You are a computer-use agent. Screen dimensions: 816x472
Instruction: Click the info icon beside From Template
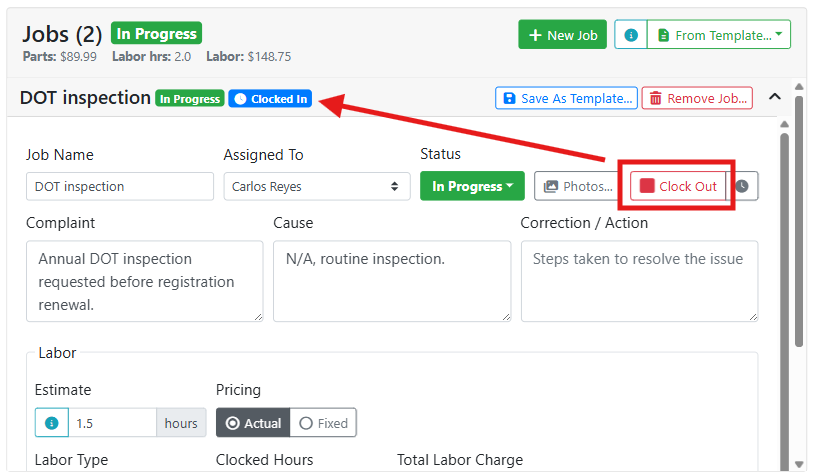631,35
